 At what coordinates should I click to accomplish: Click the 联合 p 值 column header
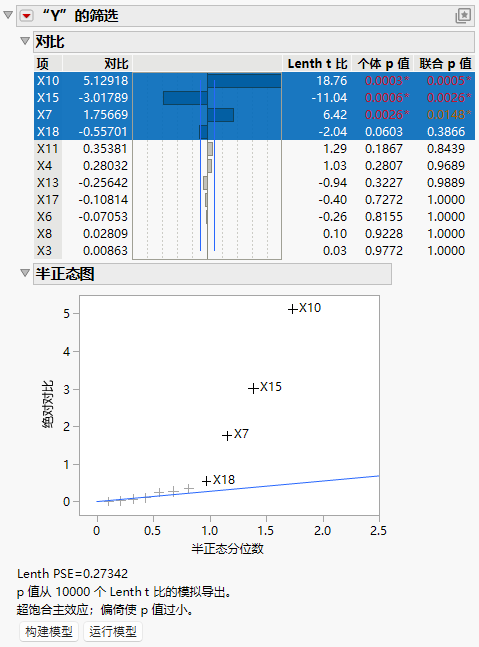(x=445, y=64)
